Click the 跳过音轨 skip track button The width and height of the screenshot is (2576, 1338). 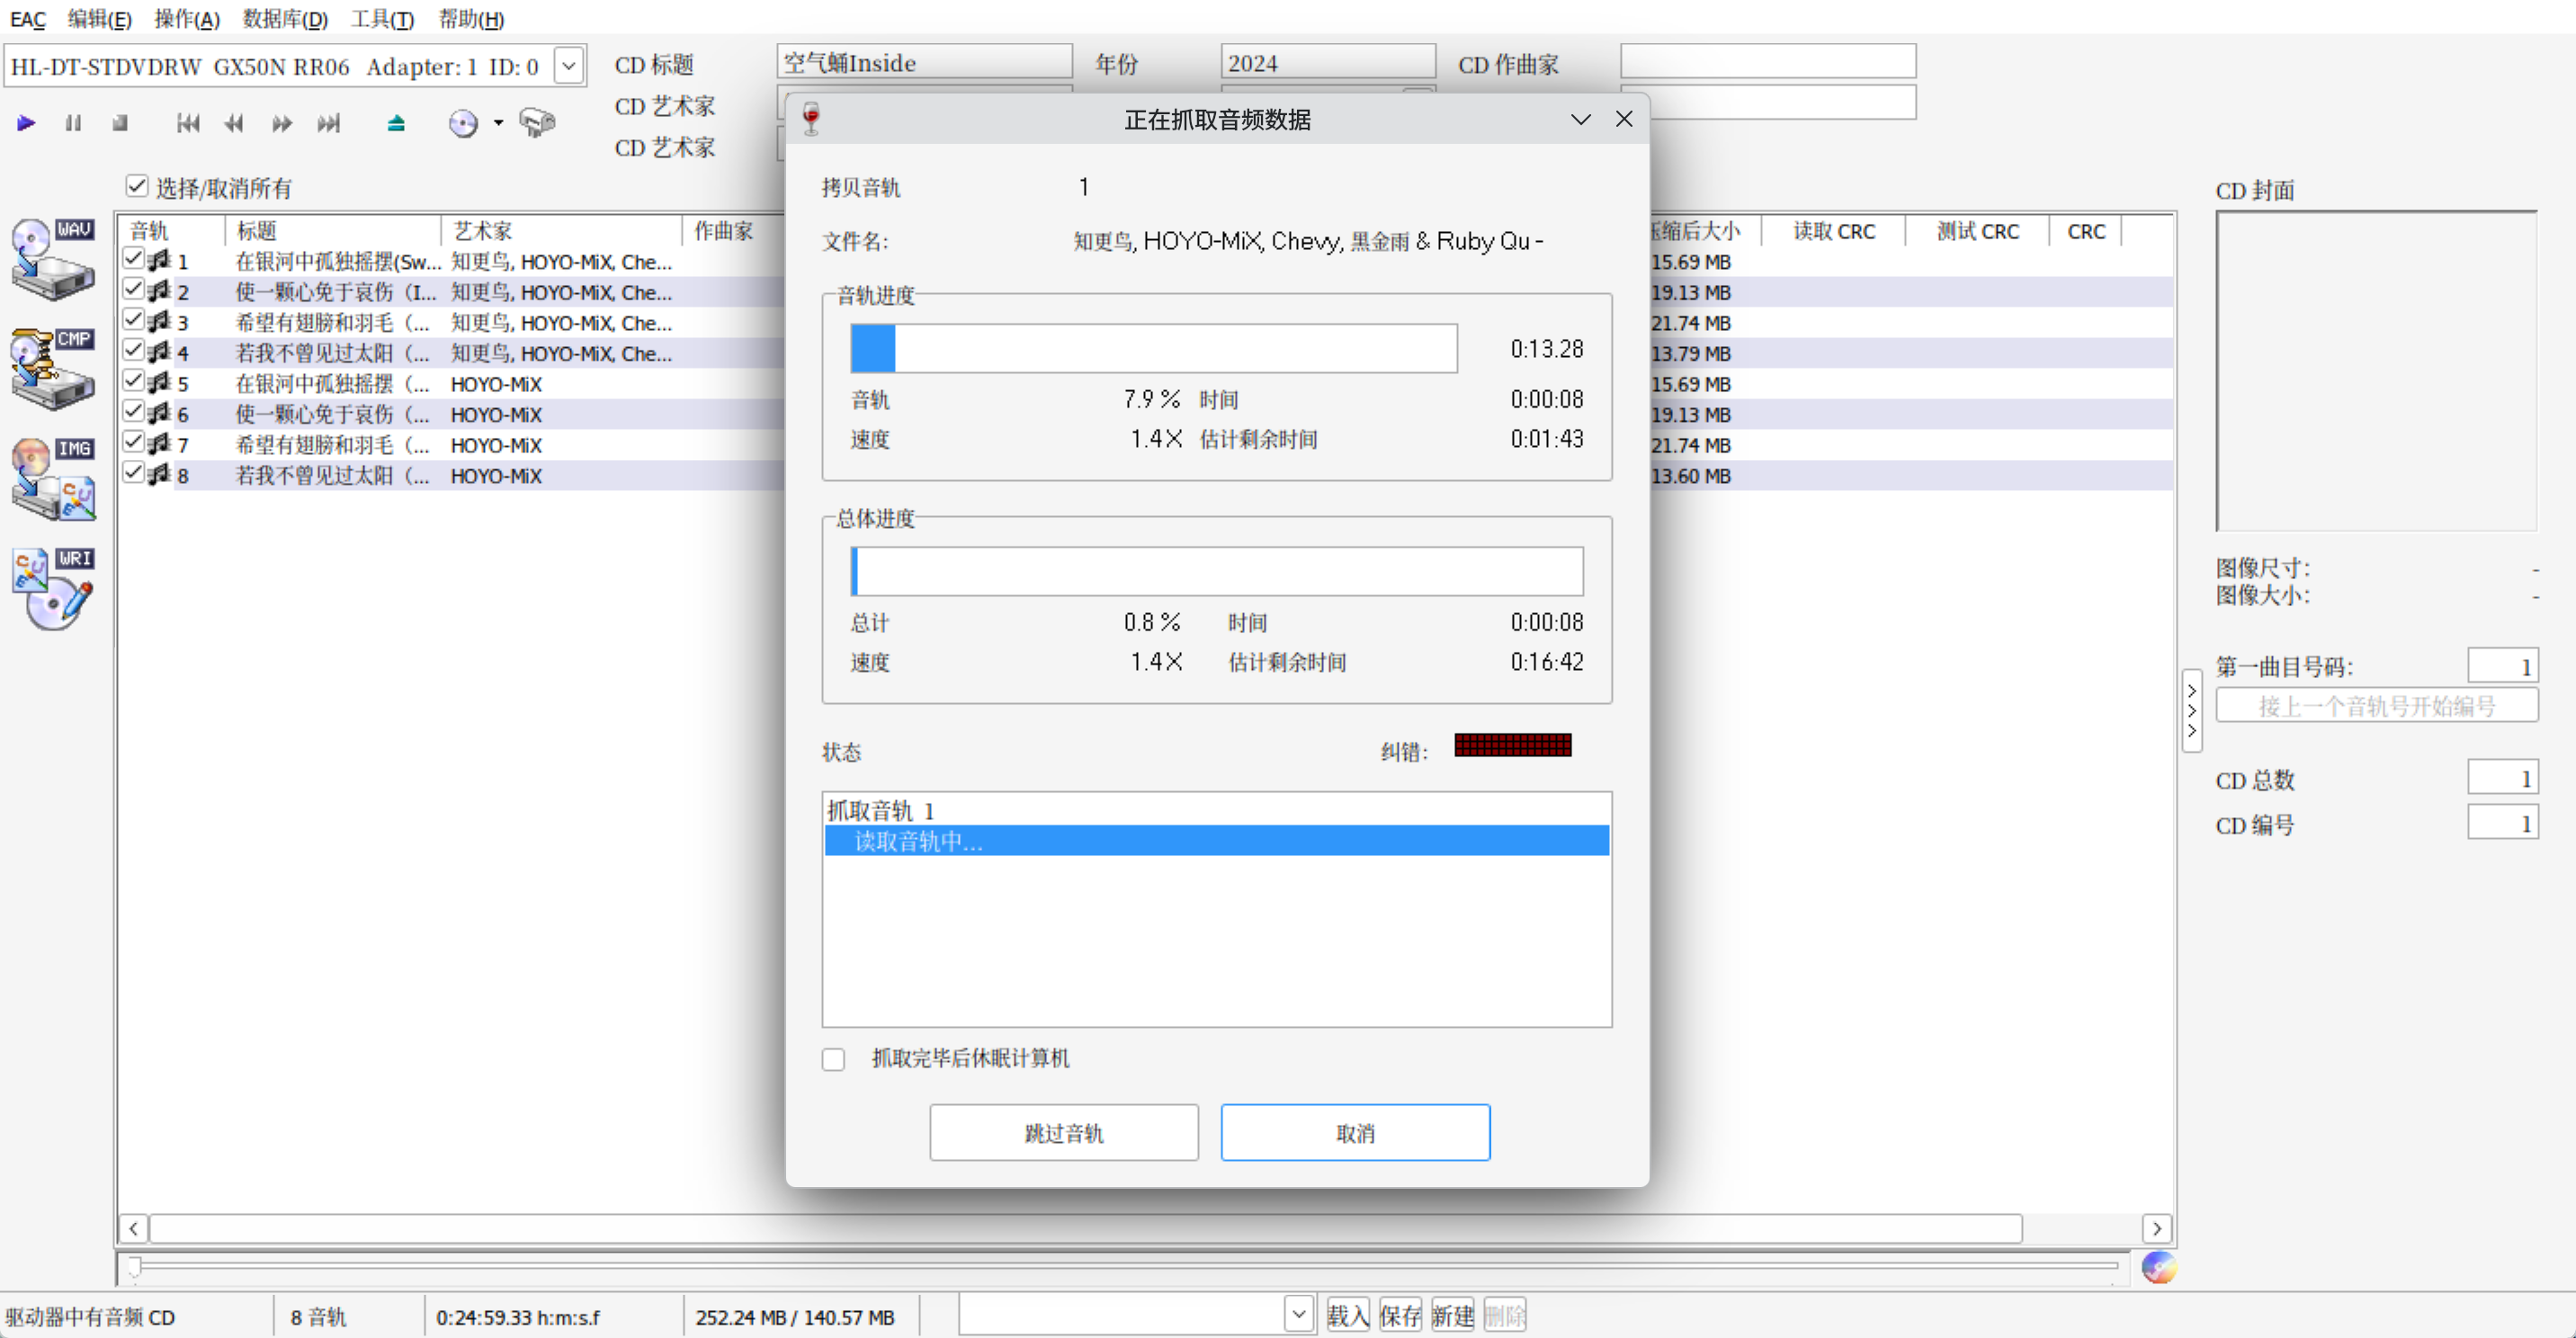click(x=1064, y=1133)
